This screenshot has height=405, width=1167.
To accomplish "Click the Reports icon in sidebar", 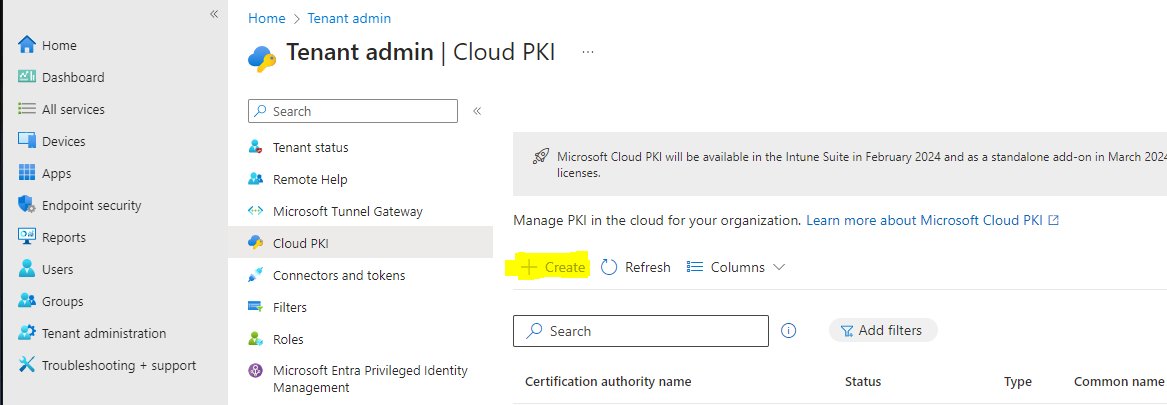I will (27, 237).
